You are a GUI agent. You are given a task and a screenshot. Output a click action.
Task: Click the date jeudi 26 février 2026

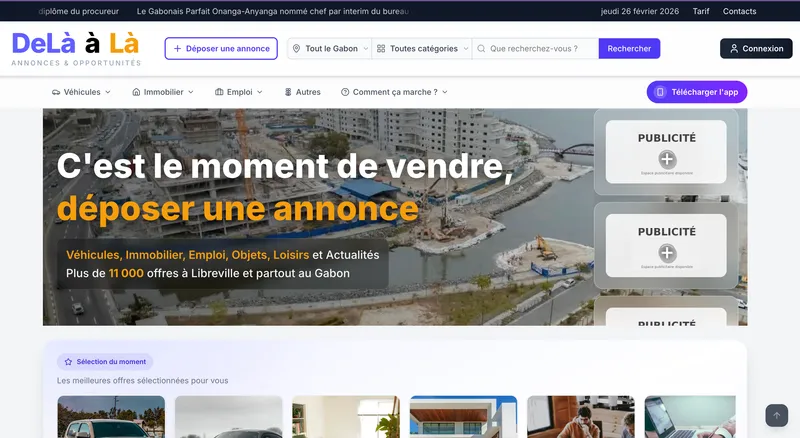(x=640, y=11)
